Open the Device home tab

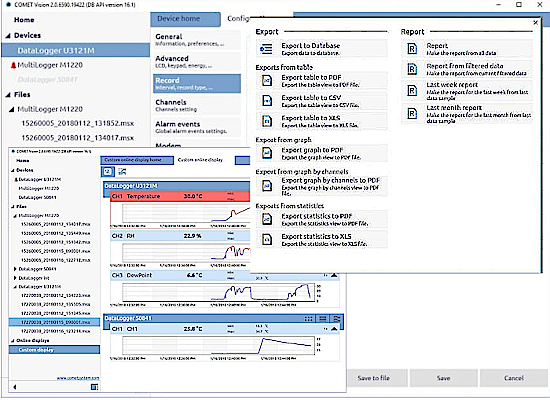pos(186,19)
